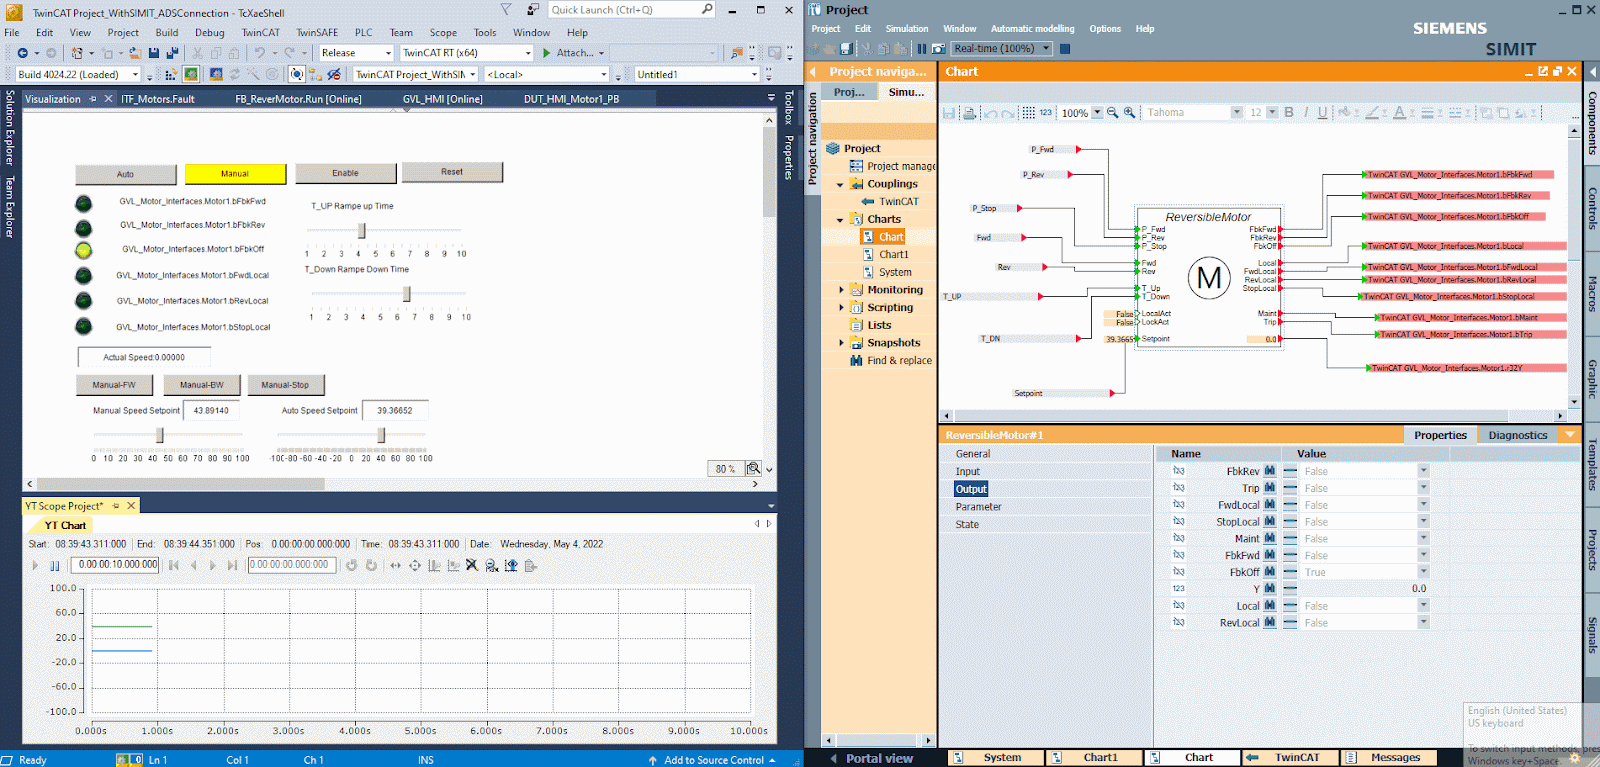Screen dimensions: 1600x767
Task: Click Bold formatting in SIMIT chart toolbar
Action: pyautogui.click(x=1289, y=112)
